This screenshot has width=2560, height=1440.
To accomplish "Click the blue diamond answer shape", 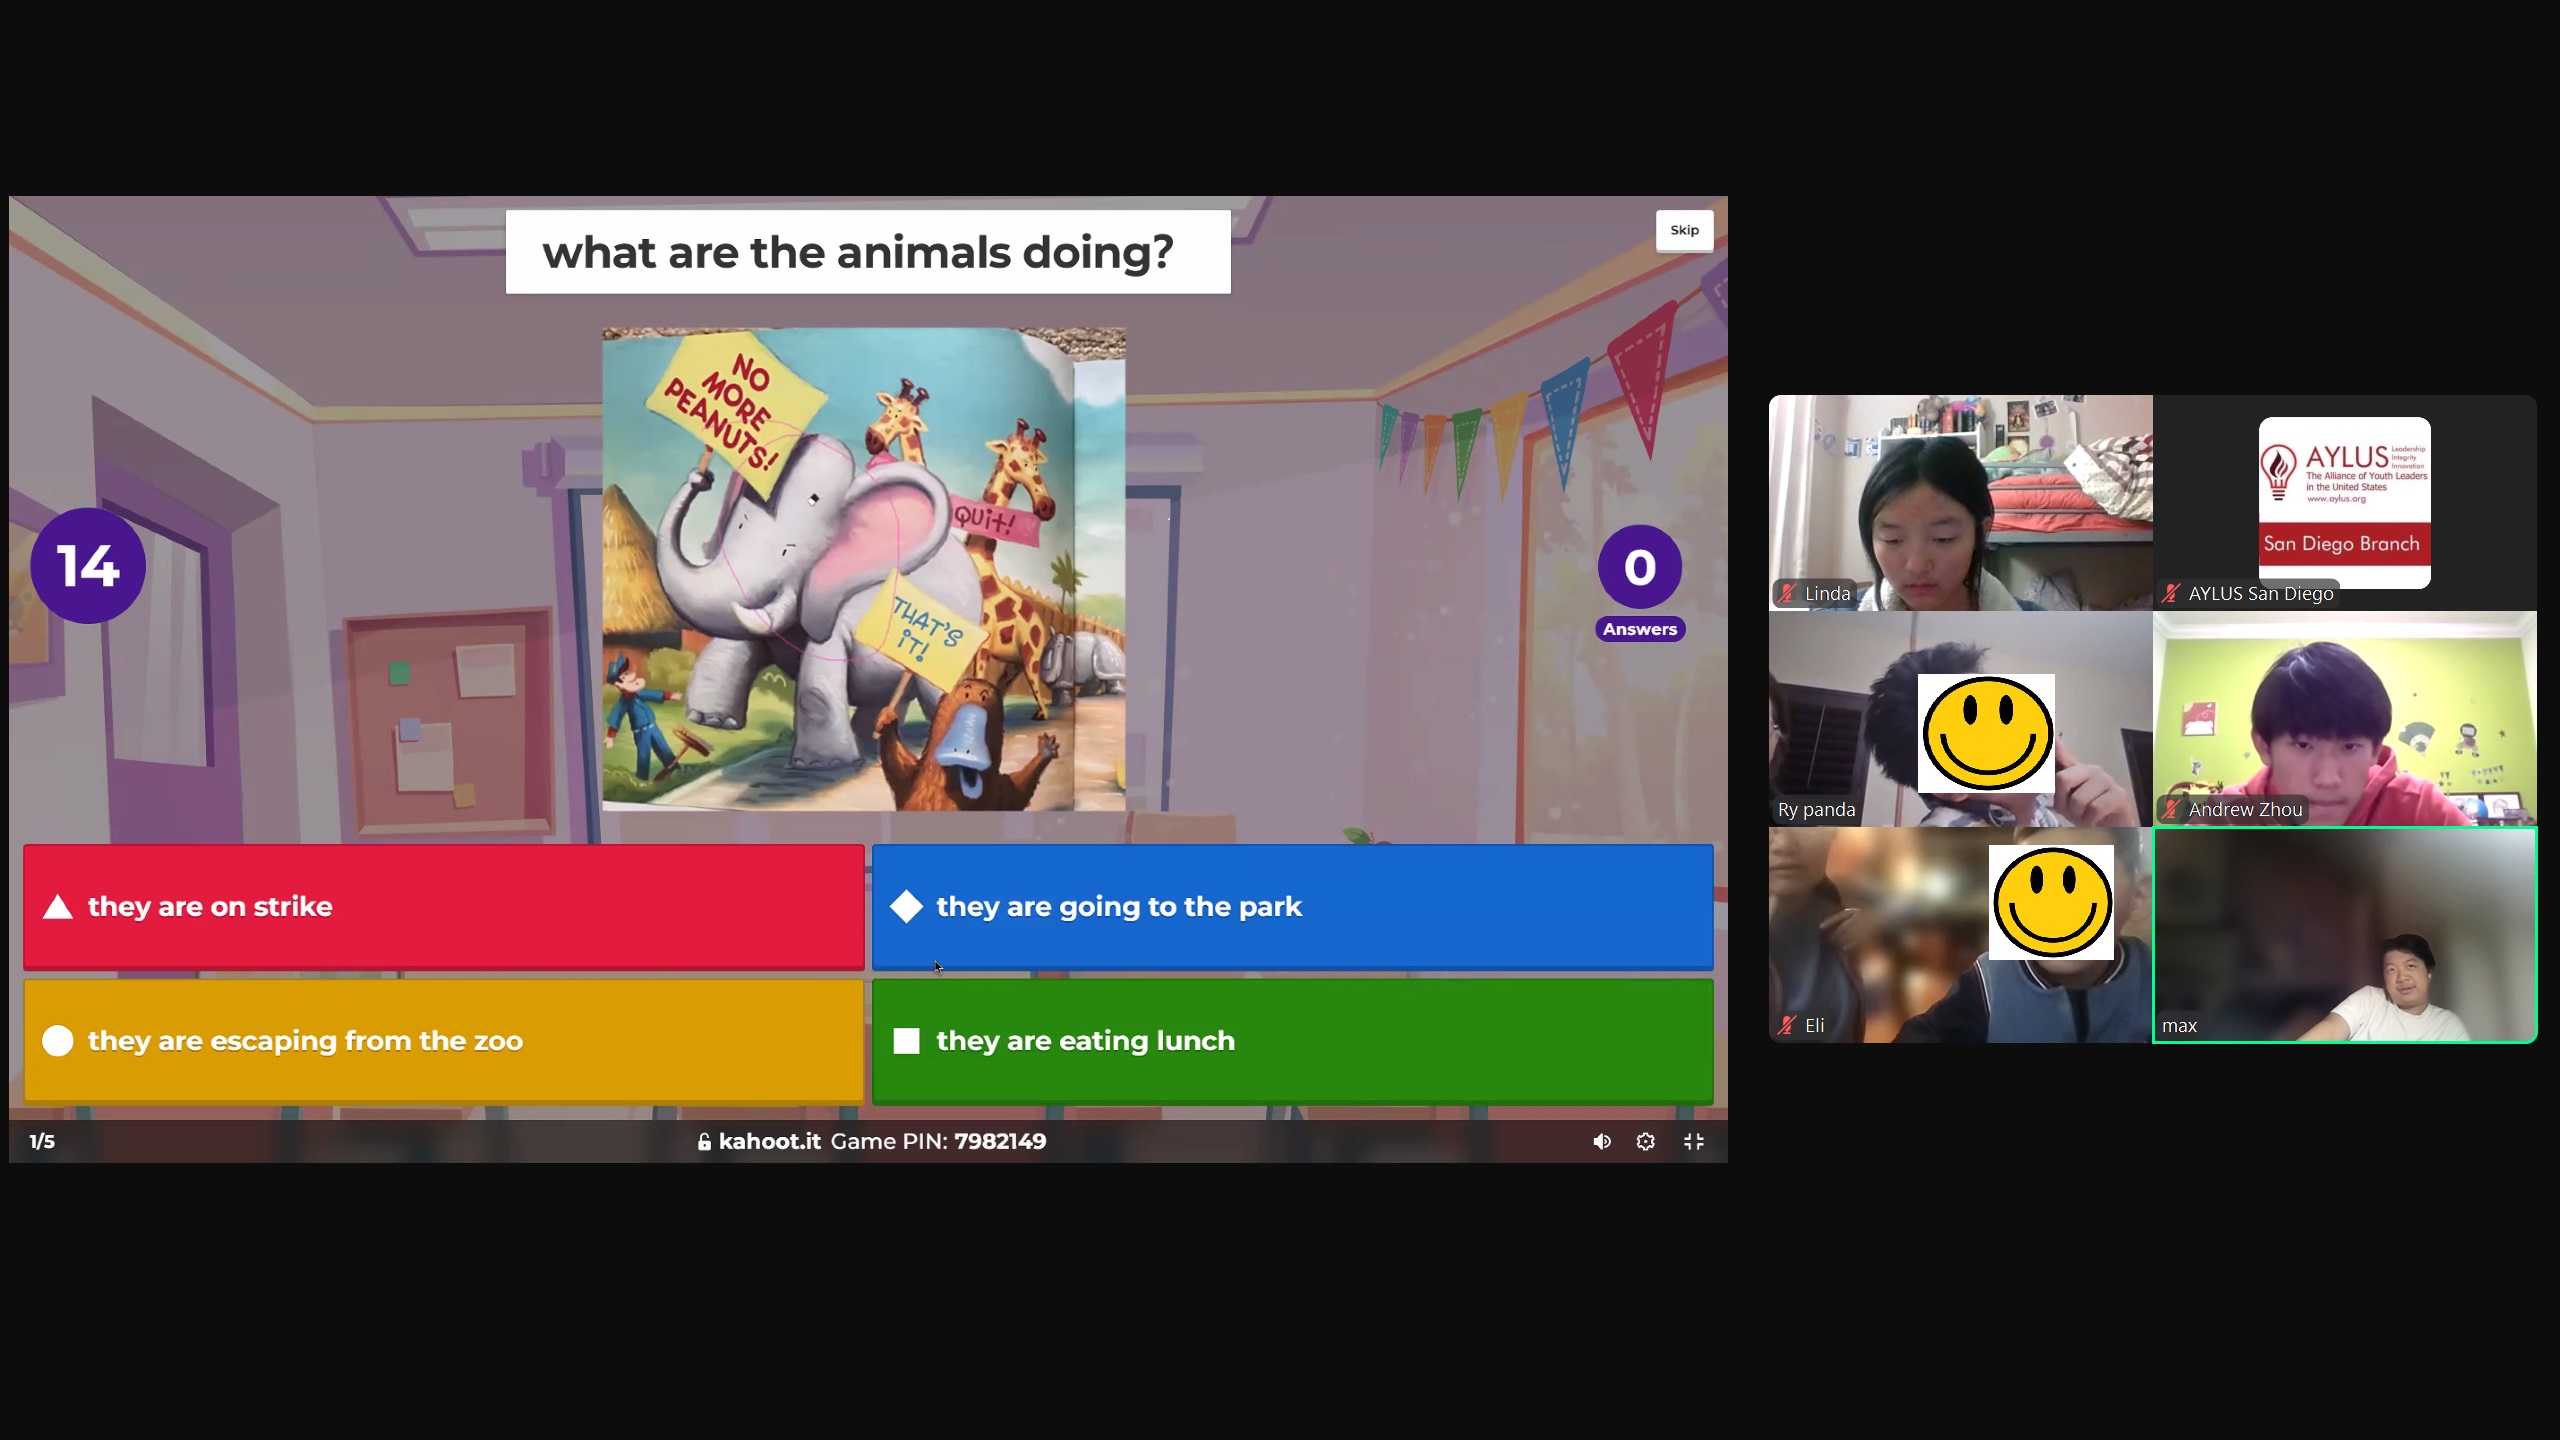I will 906,907.
